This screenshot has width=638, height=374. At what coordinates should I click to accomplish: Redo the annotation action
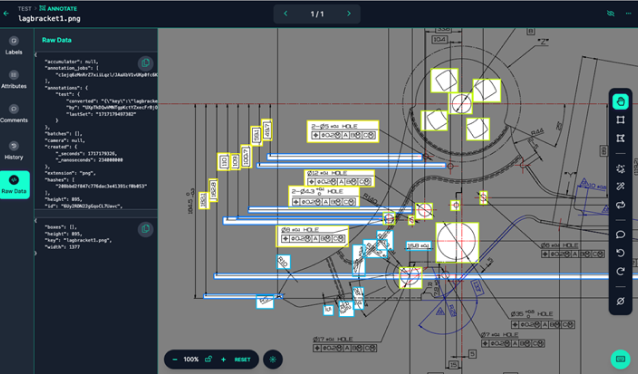pyautogui.click(x=620, y=271)
